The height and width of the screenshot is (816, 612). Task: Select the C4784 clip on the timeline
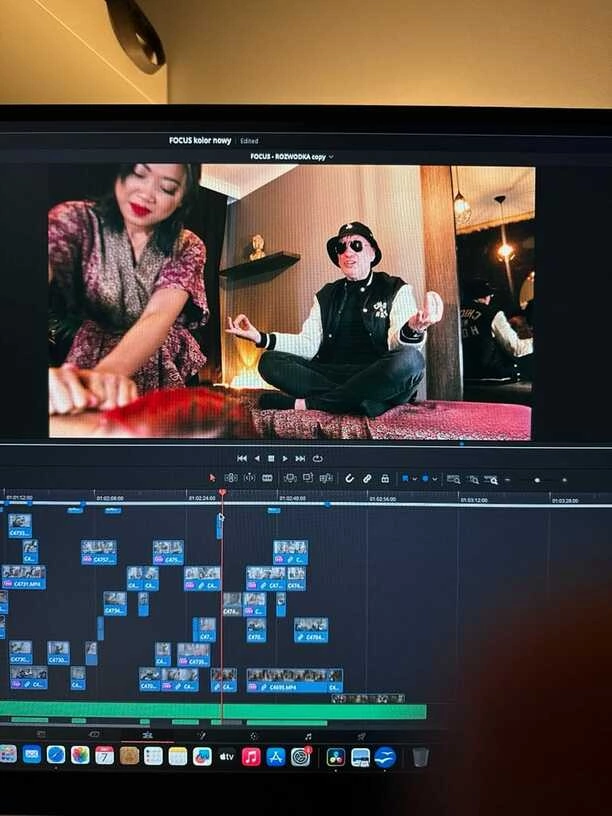point(311,630)
